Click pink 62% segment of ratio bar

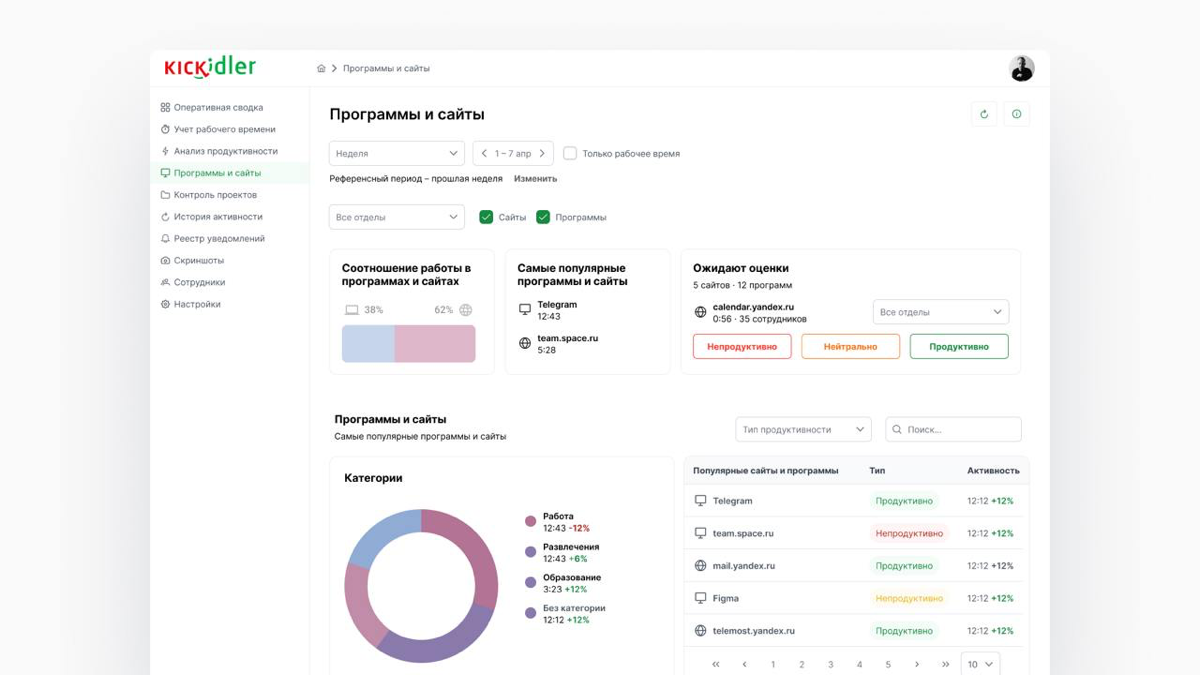[435, 344]
